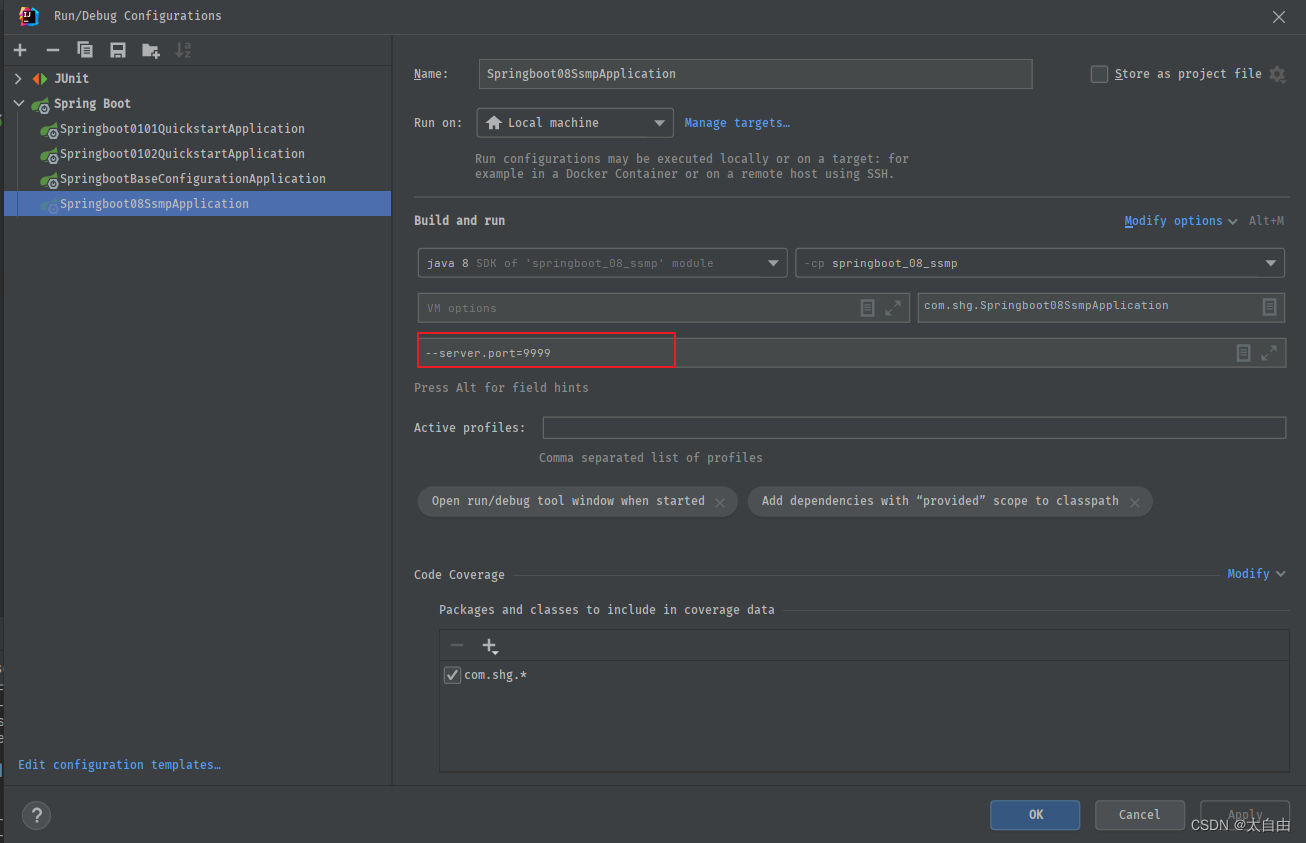The width and height of the screenshot is (1306, 843).
Task: Add new configuration with plus icon
Action: (20, 50)
